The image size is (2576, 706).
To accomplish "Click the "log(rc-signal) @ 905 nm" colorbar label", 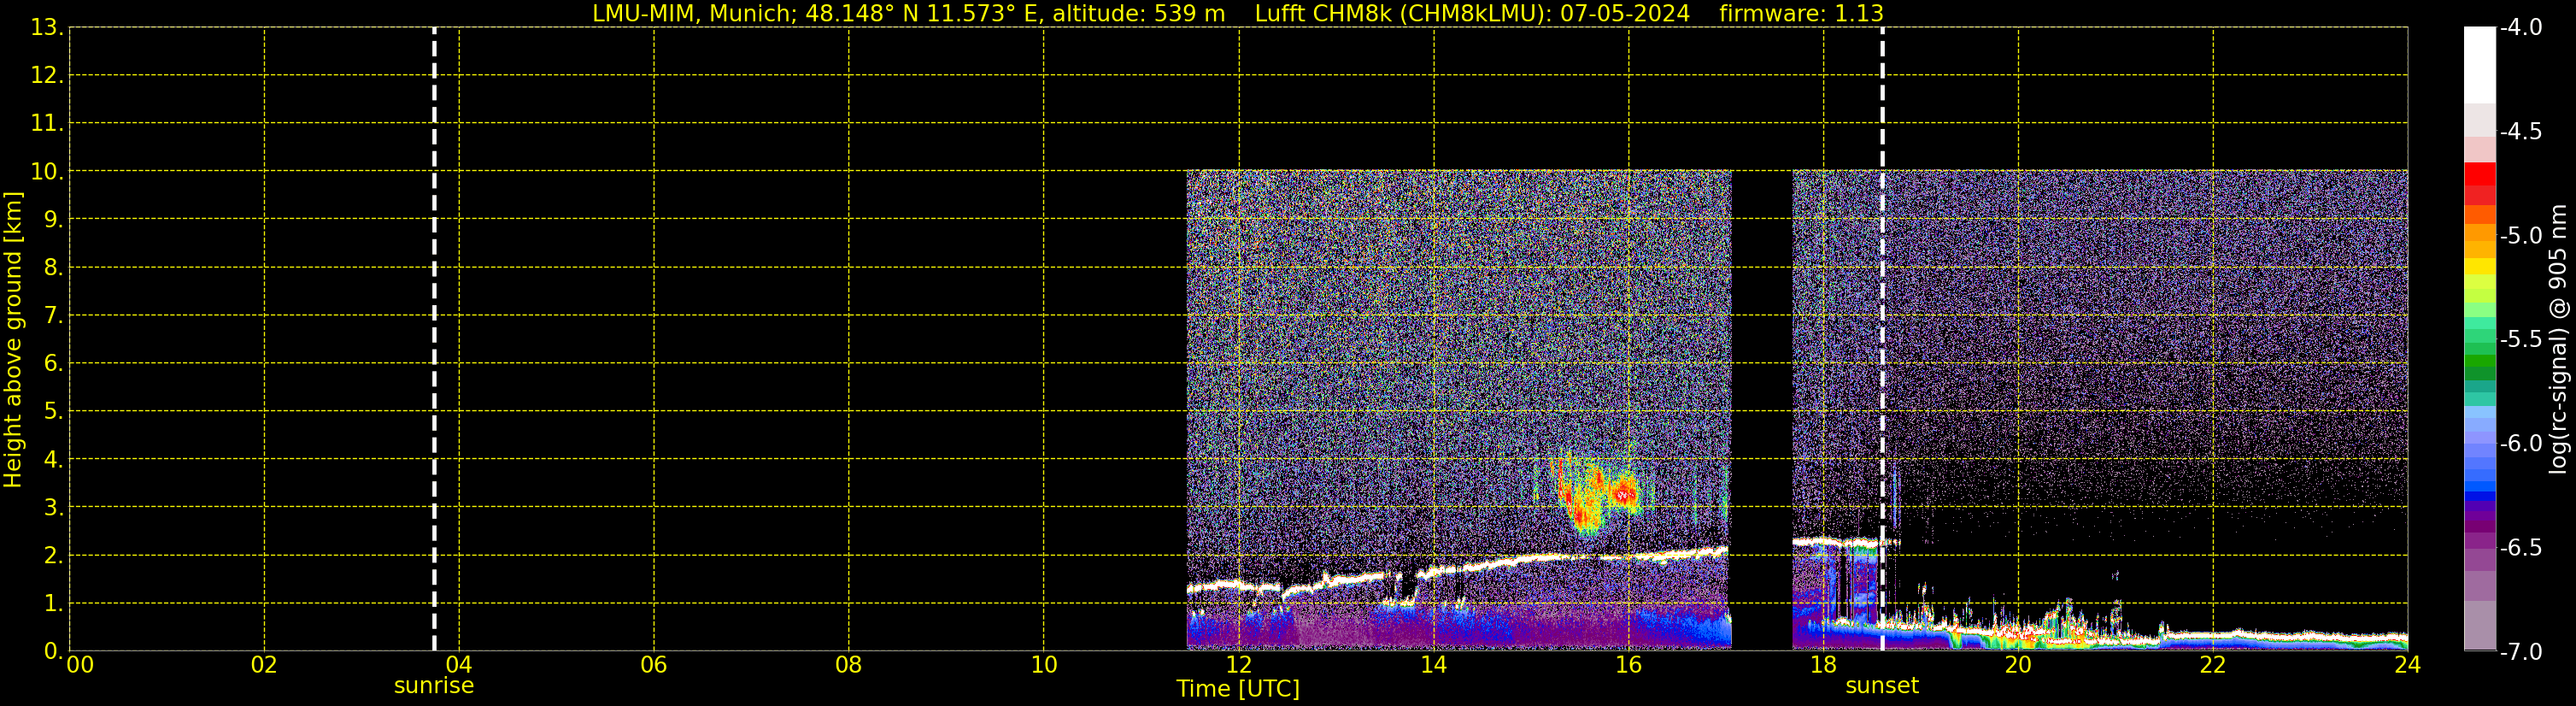I will coord(2558,339).
